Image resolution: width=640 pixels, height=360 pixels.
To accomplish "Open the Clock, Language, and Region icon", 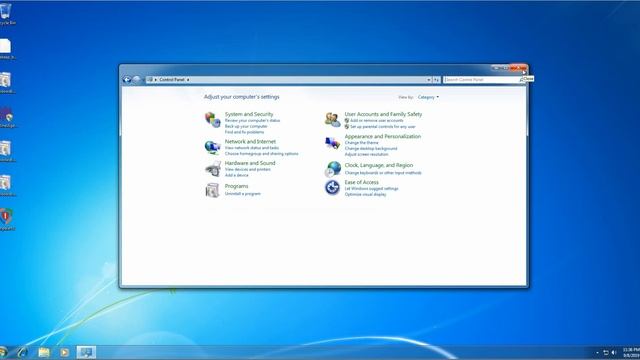I will pyautogui.click(x=333, y=169).
